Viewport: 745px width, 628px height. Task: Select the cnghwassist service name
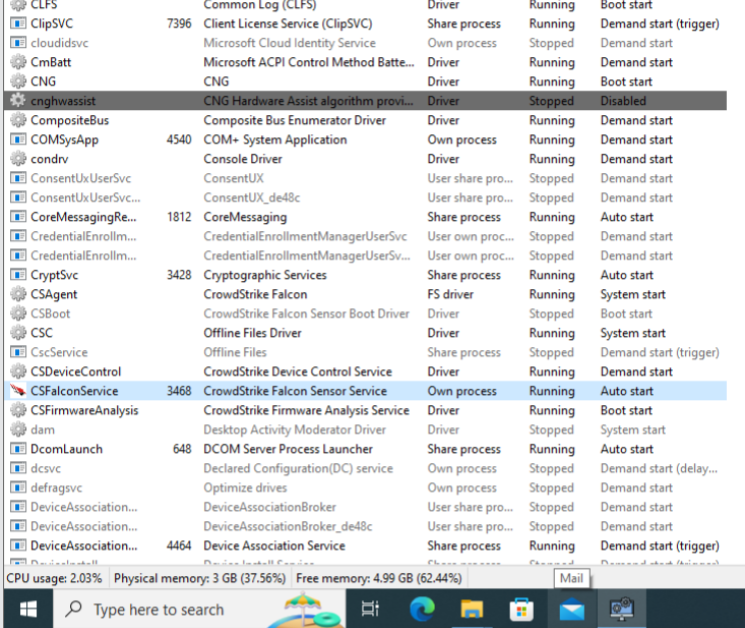(63, 101)
